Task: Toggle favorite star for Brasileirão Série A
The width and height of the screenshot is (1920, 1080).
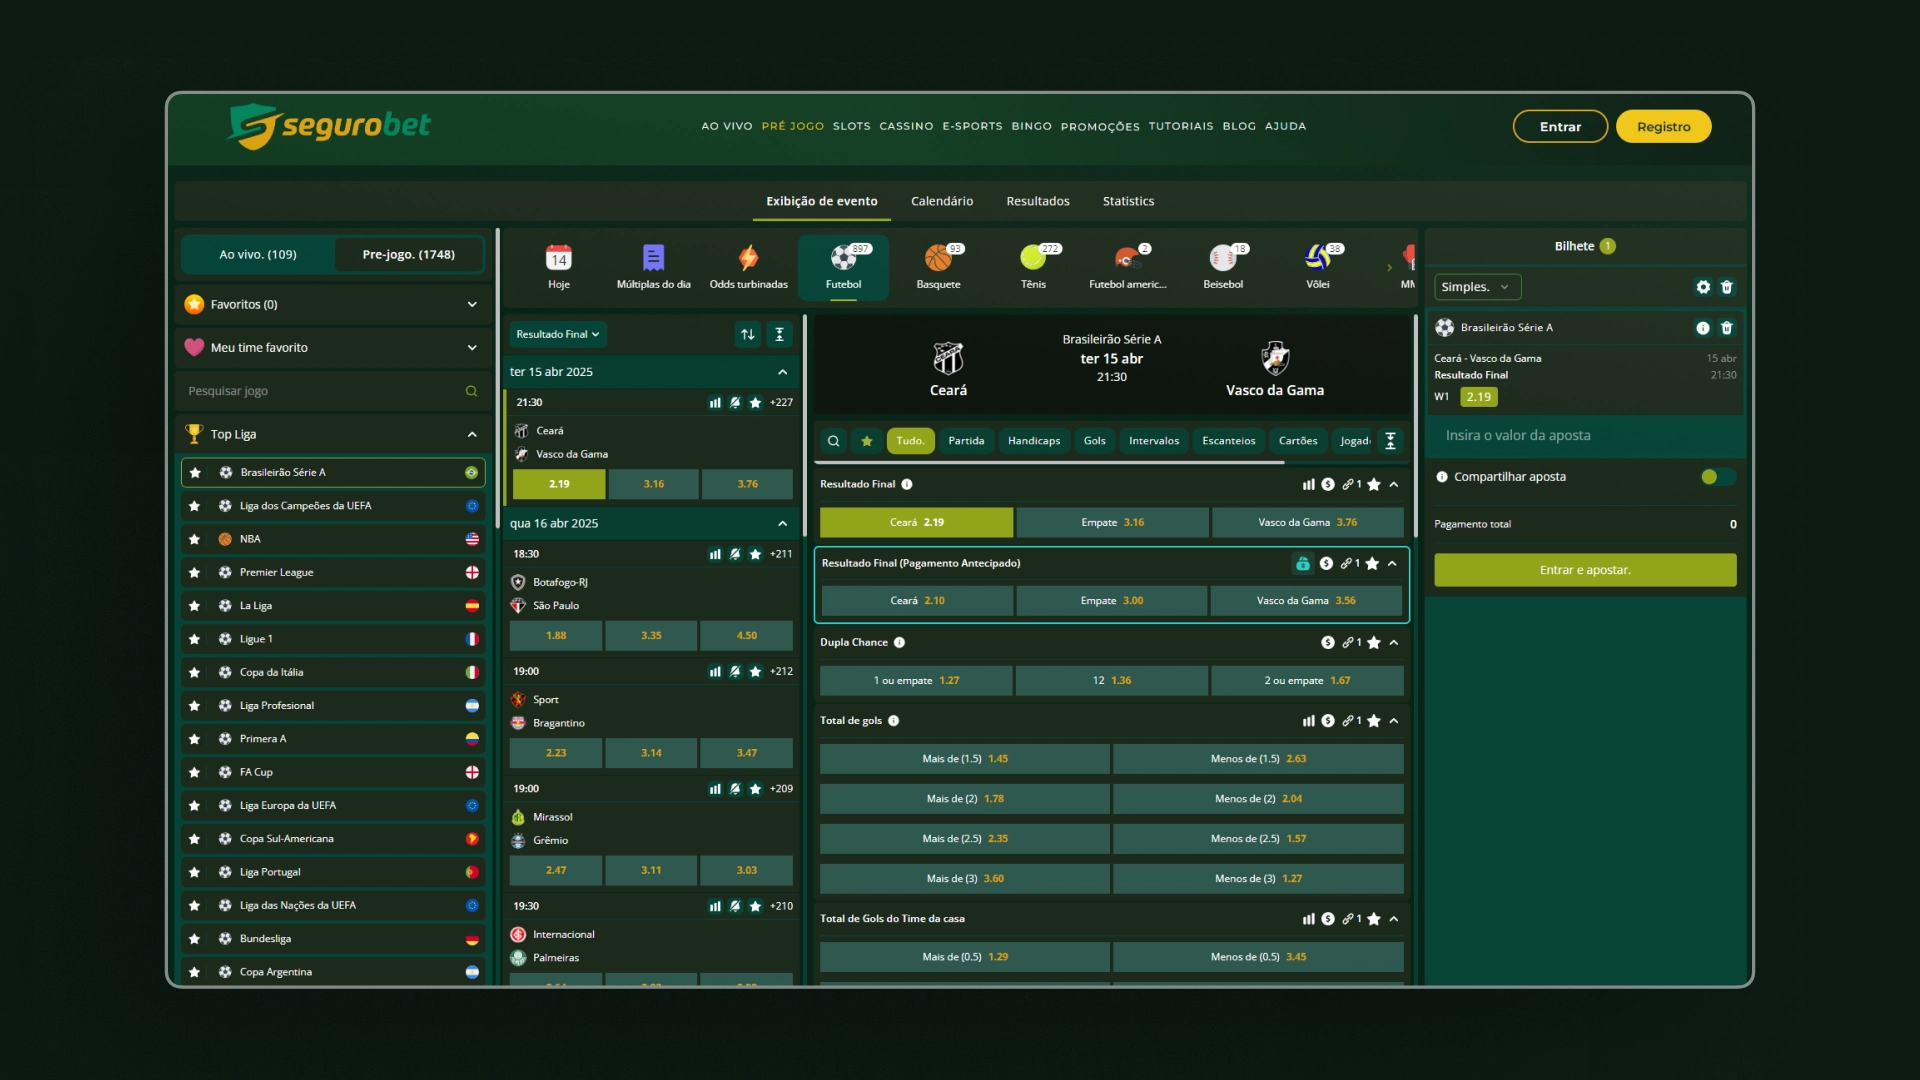Action: point(196,473)
